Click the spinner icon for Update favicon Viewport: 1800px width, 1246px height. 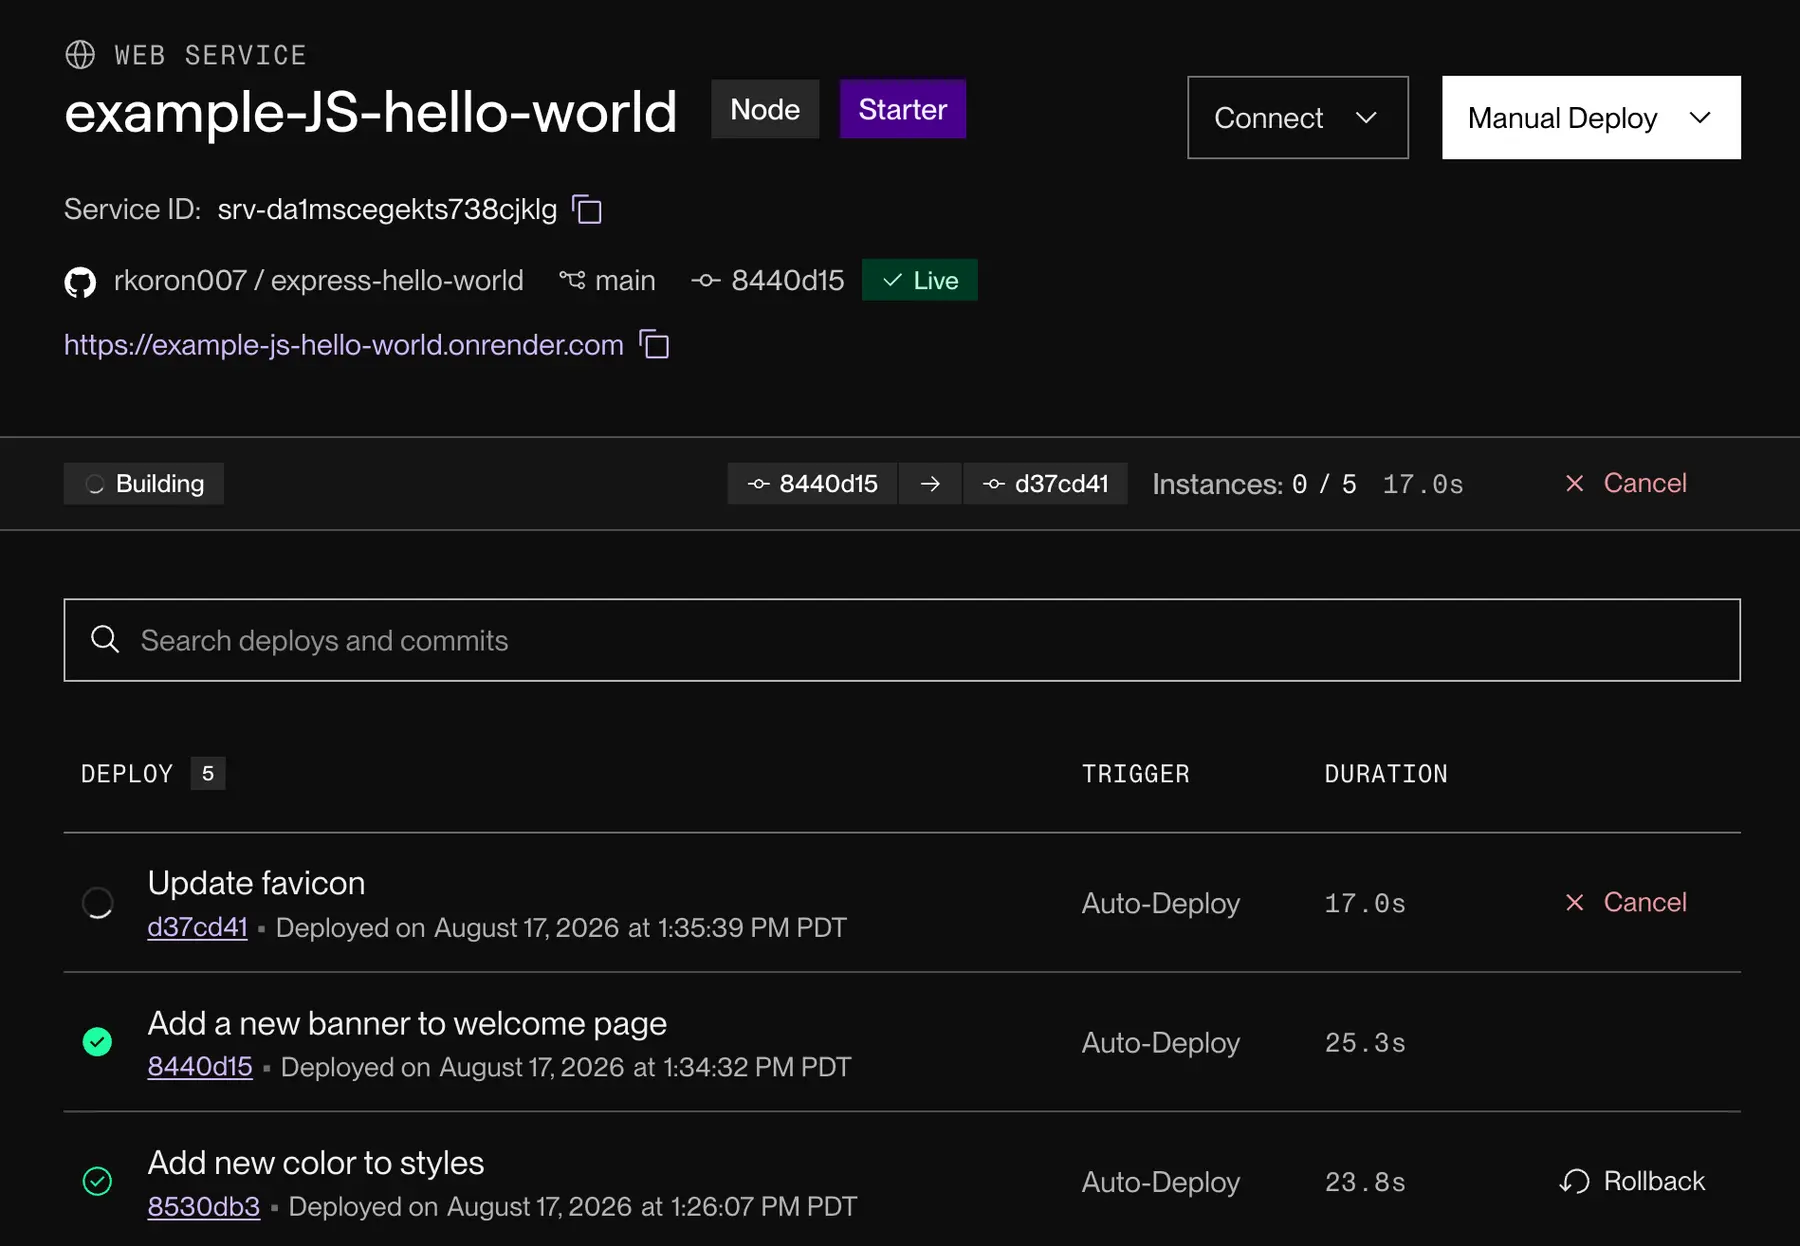[97, 903]
